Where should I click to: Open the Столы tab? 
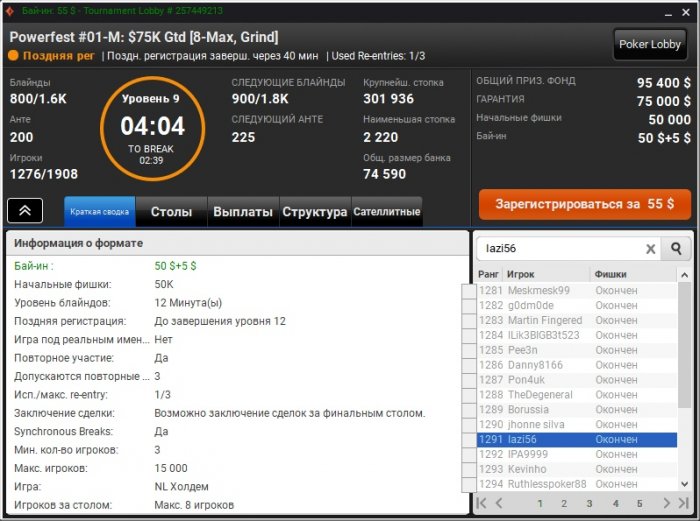click(x=171, y=212)
